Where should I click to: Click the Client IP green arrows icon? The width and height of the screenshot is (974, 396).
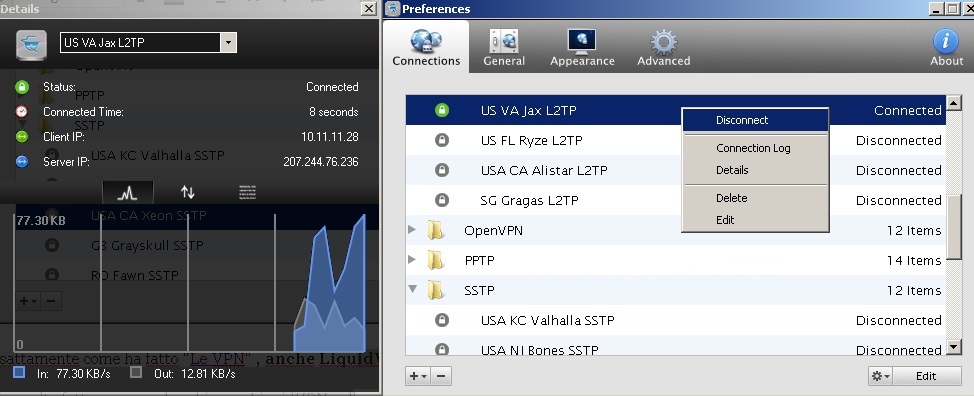point(22,137)
